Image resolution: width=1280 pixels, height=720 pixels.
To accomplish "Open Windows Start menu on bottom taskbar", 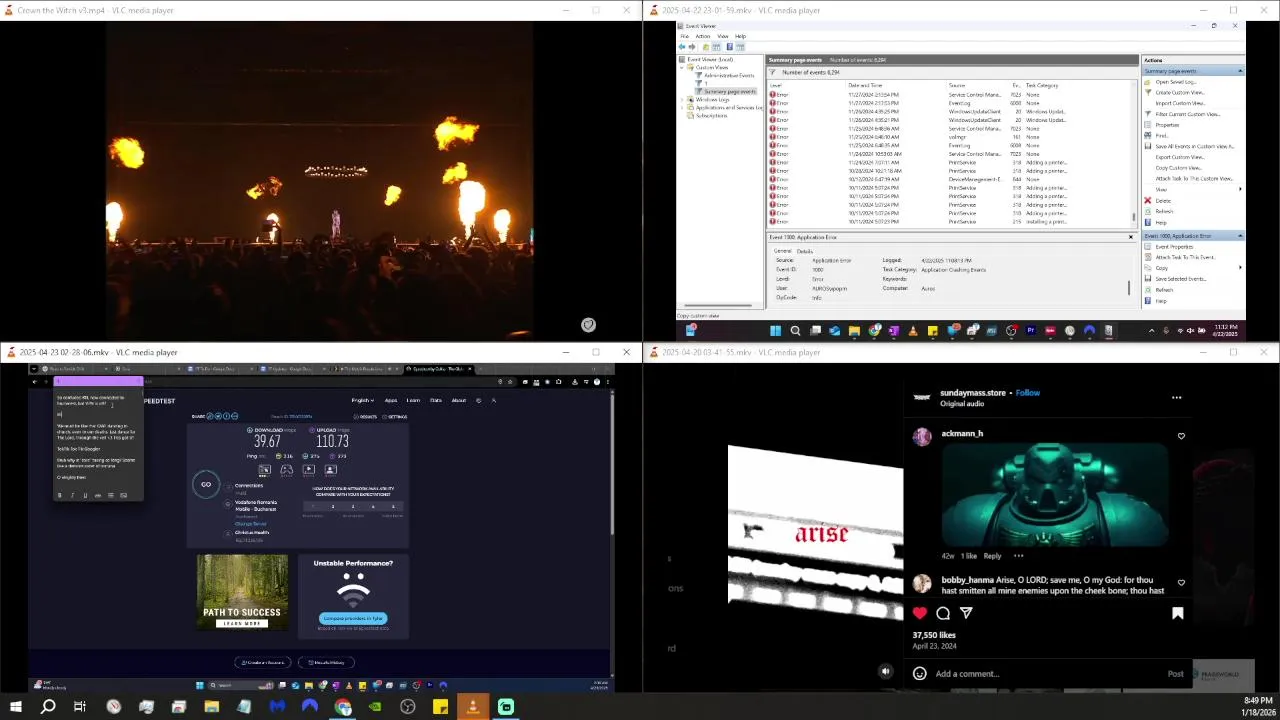I will (x=15, y=707).
